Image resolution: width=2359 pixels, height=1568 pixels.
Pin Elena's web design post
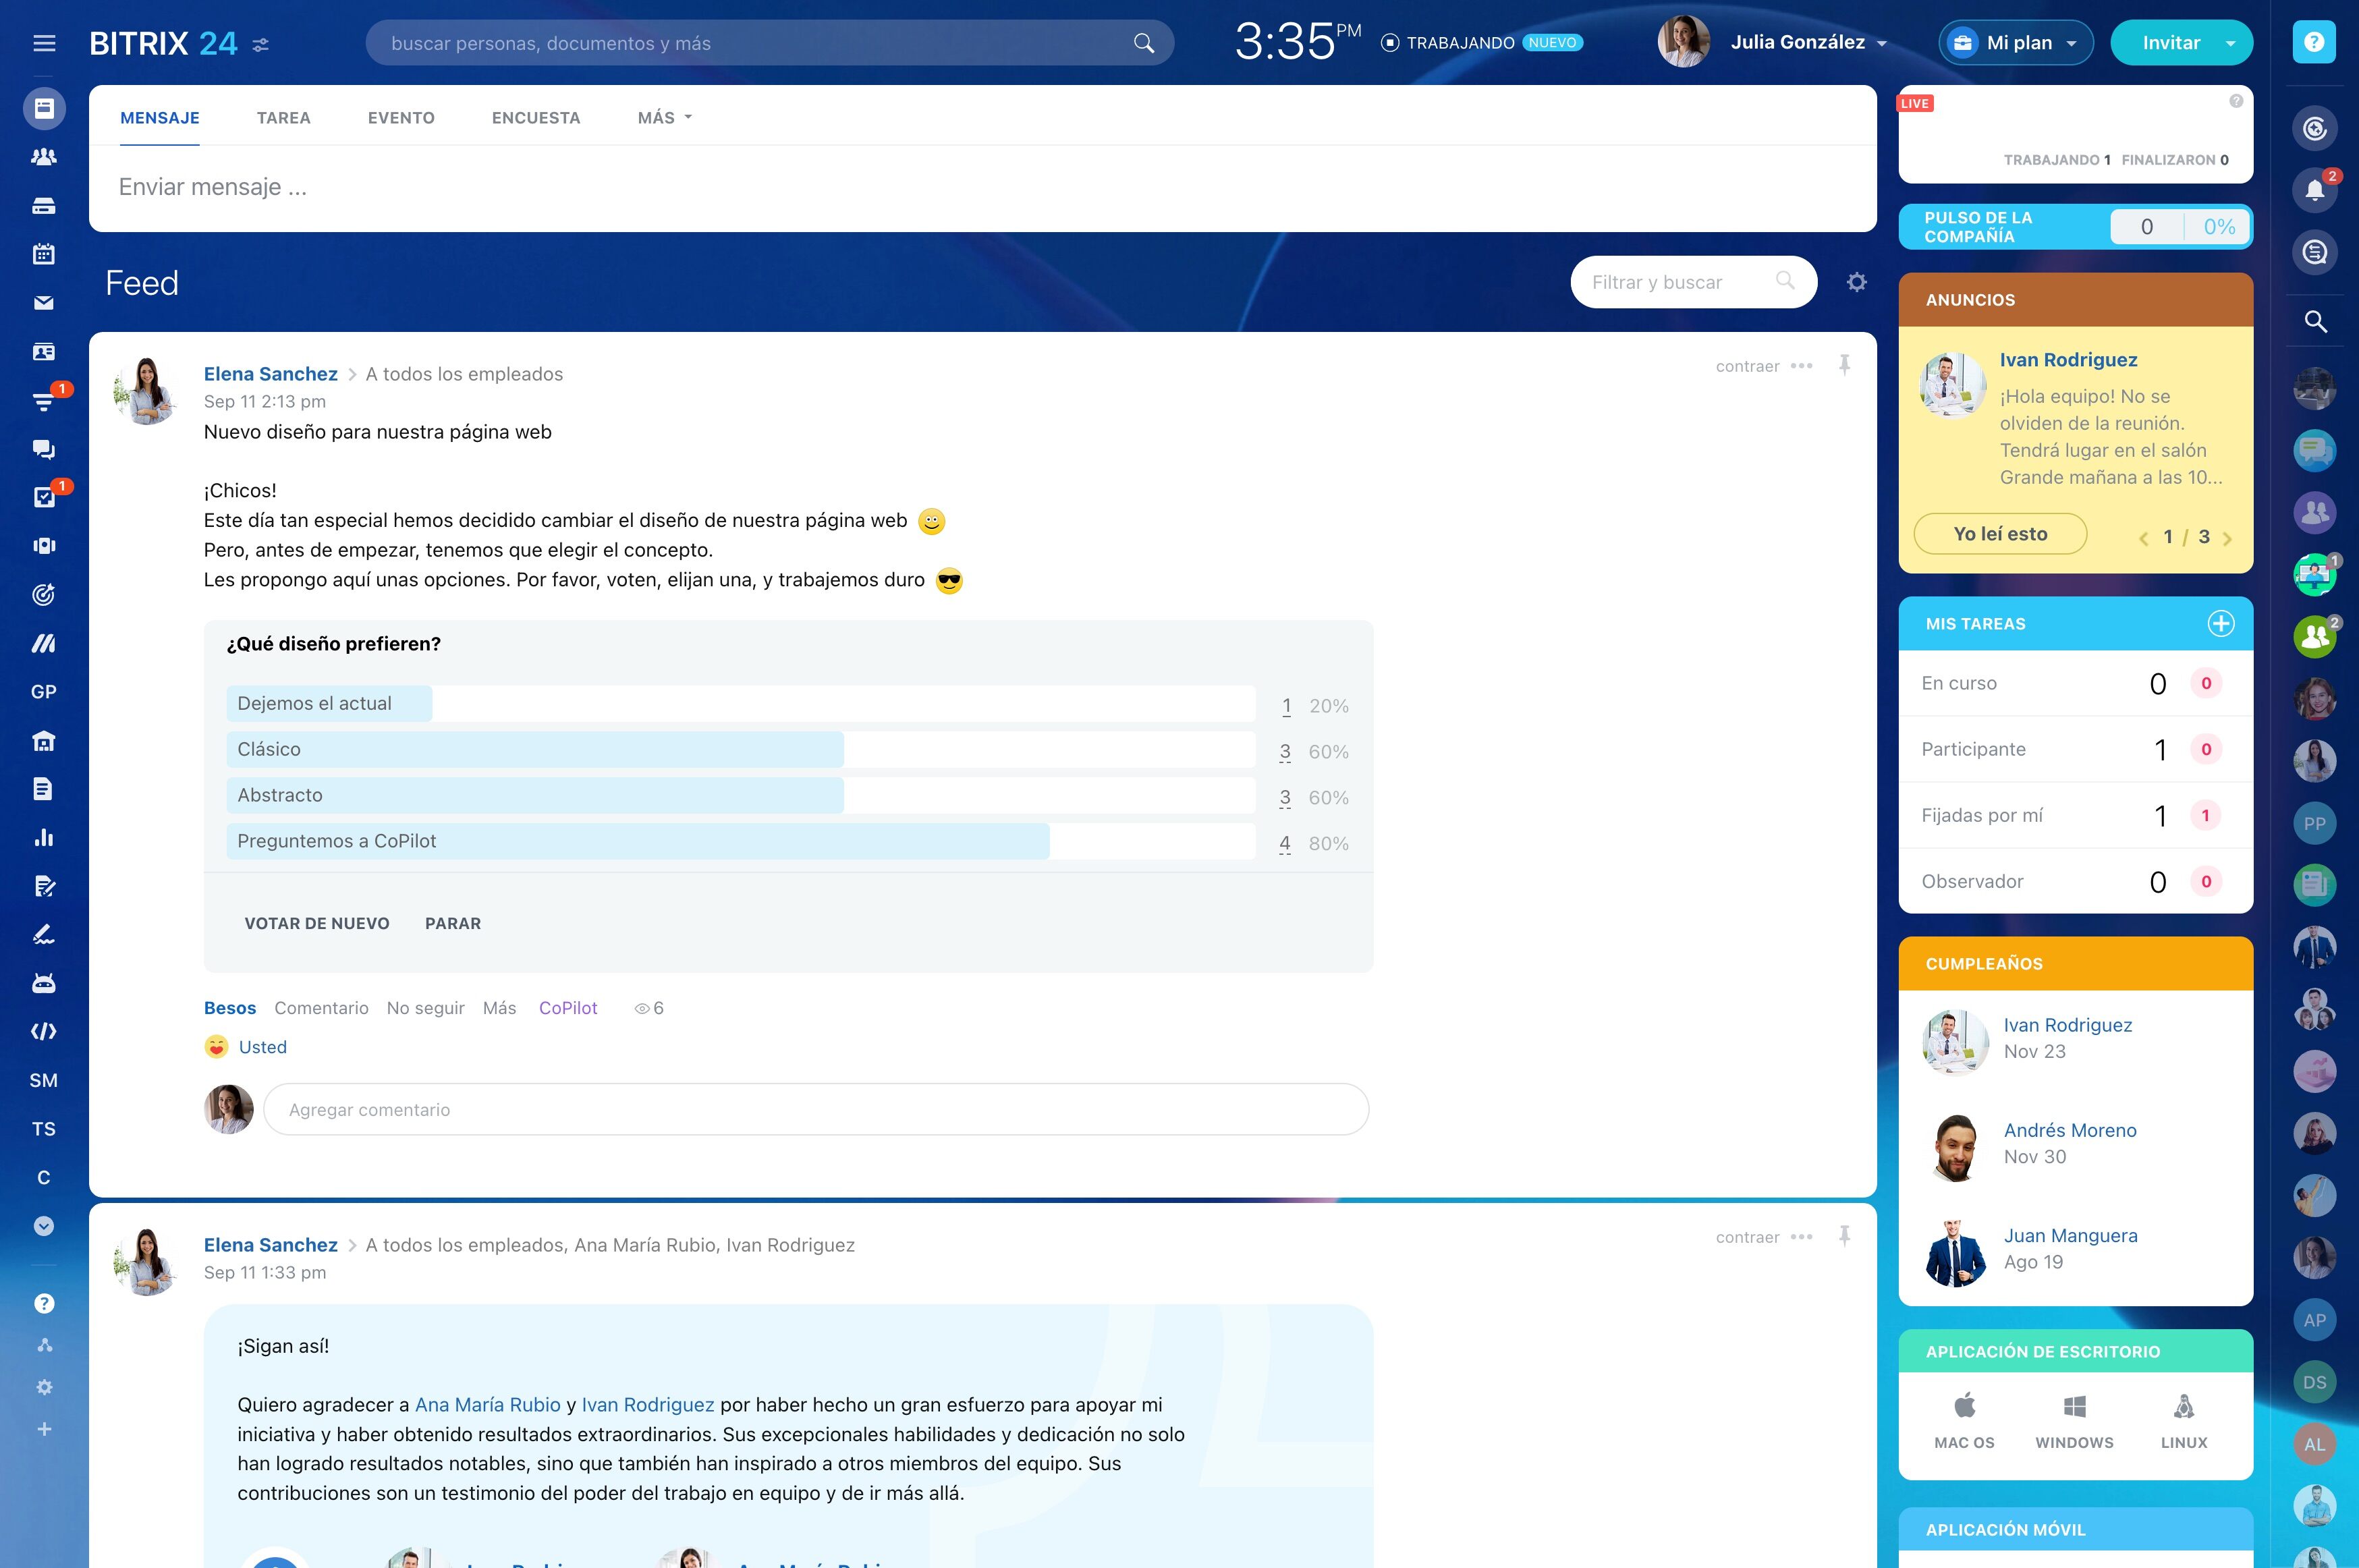click(x=1844, y=365)
